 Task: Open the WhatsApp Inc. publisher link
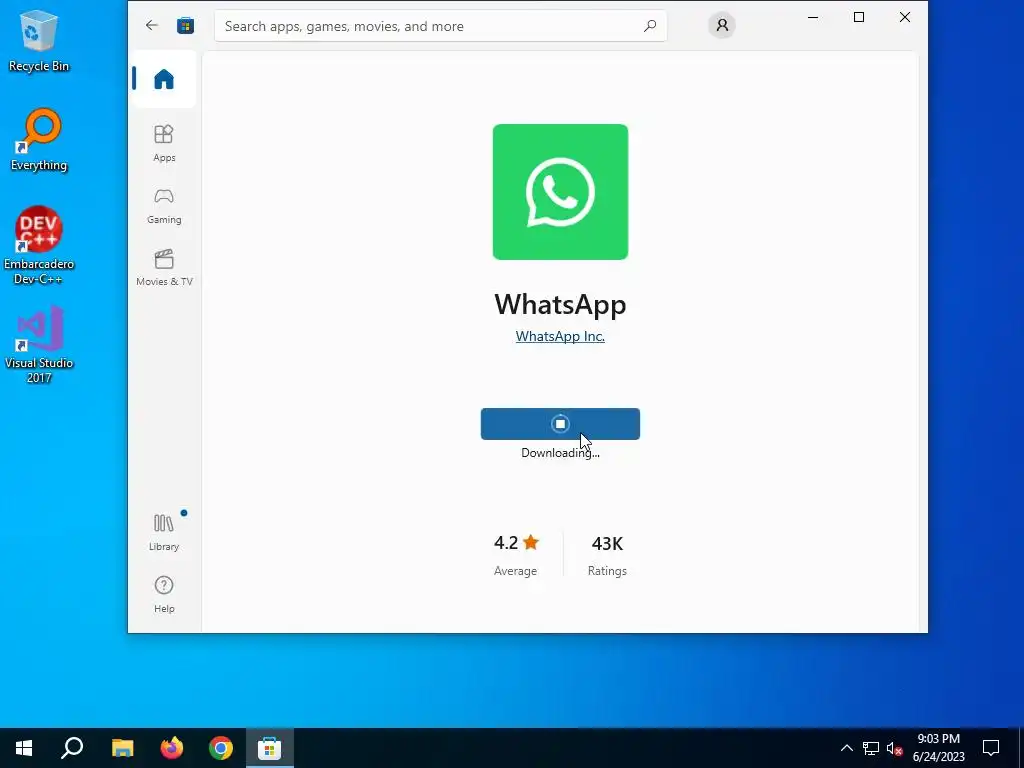pyautogui.click(x=560, y=336)
